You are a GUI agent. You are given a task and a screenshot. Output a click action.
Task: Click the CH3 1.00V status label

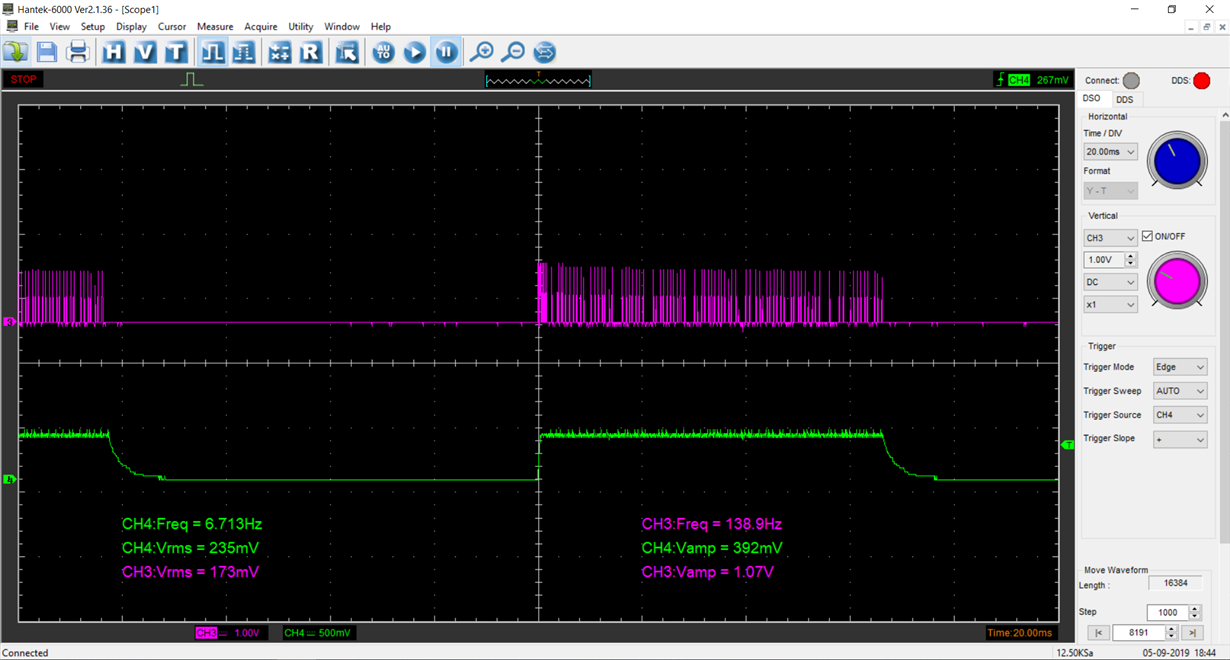[x=231, y=633]
